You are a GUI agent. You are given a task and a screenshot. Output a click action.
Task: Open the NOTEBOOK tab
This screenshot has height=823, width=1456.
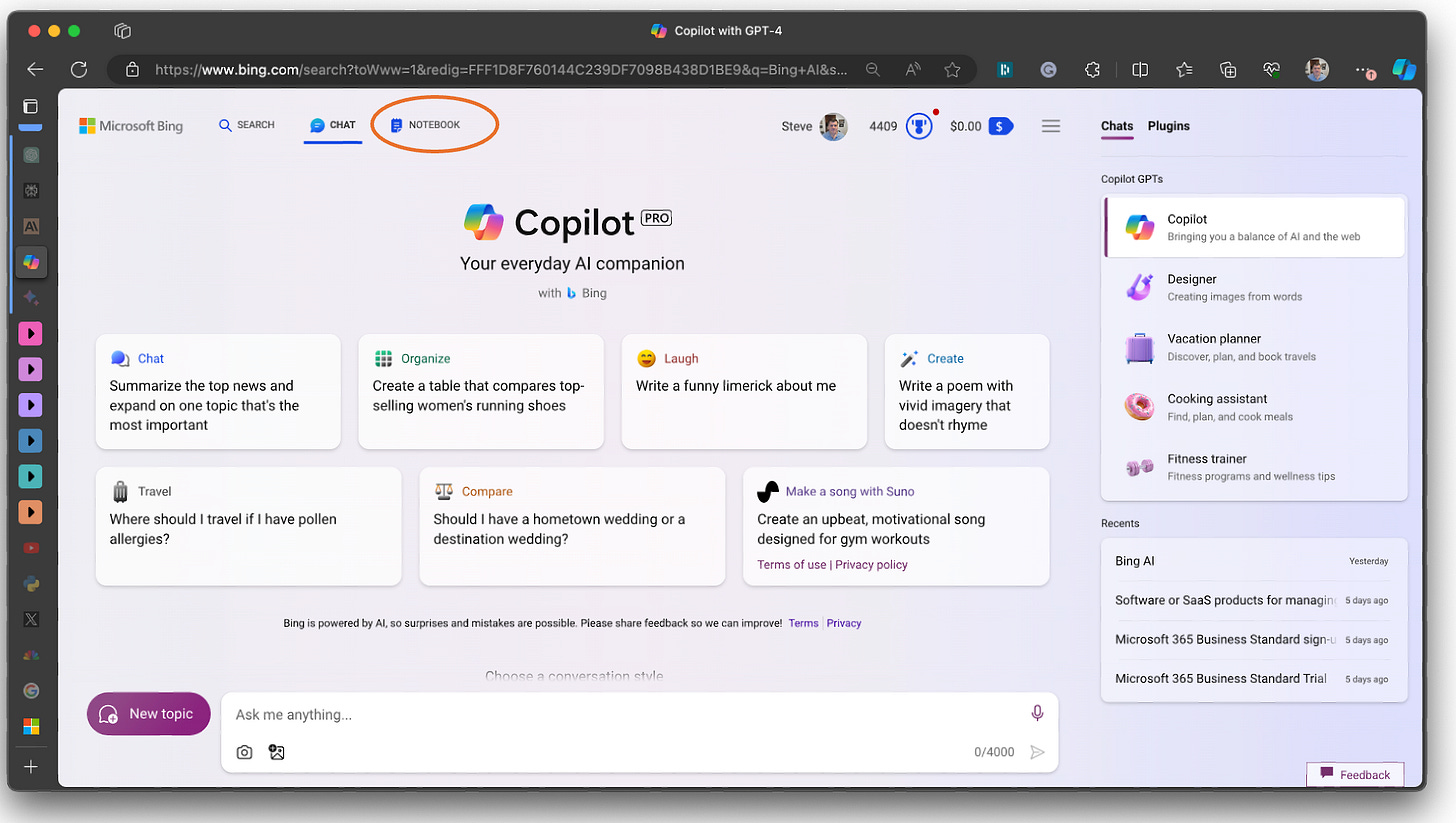pos(426,125)
